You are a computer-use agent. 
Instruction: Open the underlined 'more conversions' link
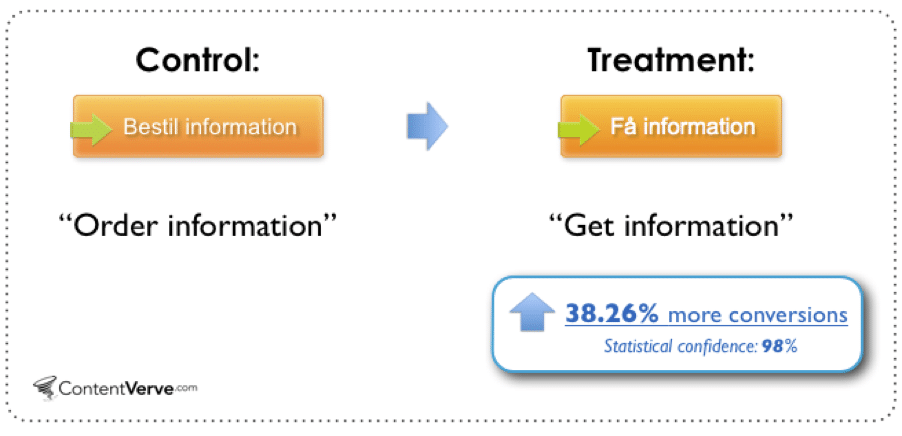point(757,315)
